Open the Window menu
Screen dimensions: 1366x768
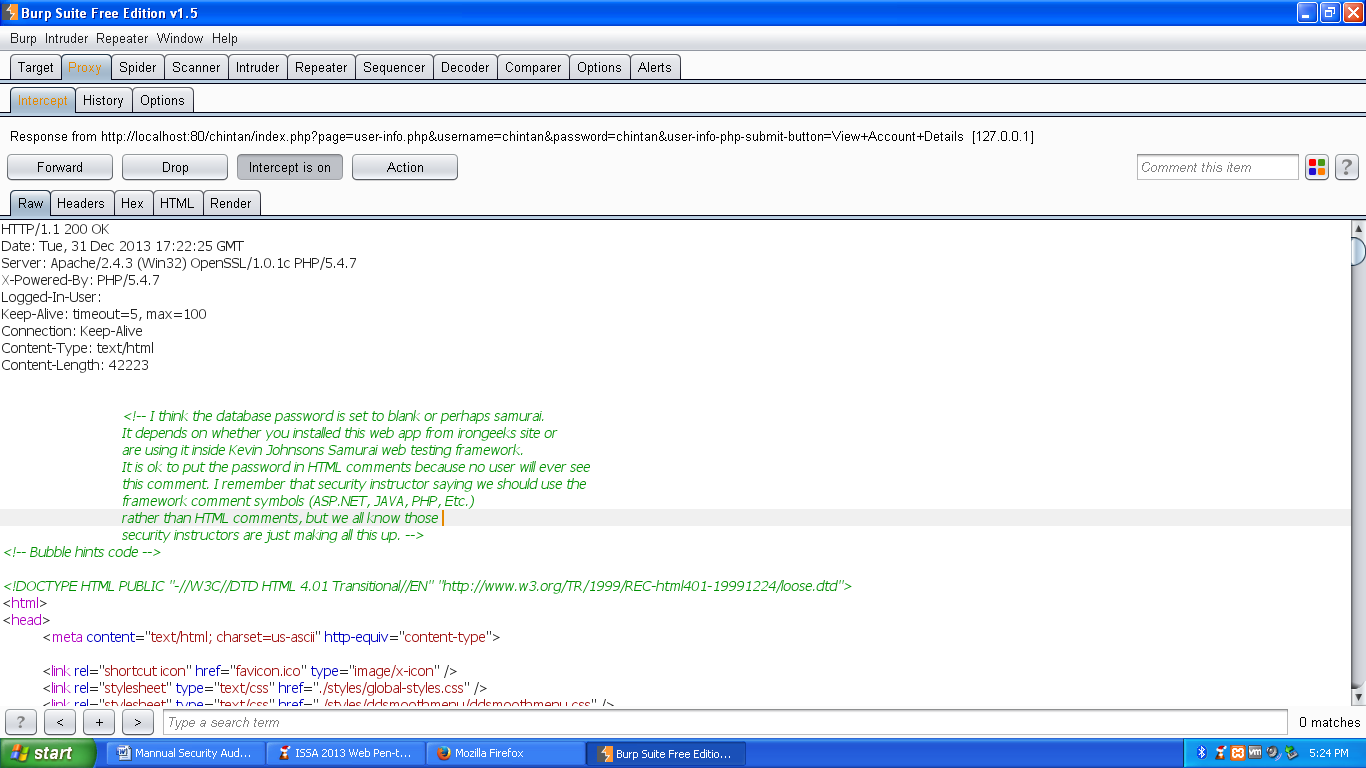[180, 38]
